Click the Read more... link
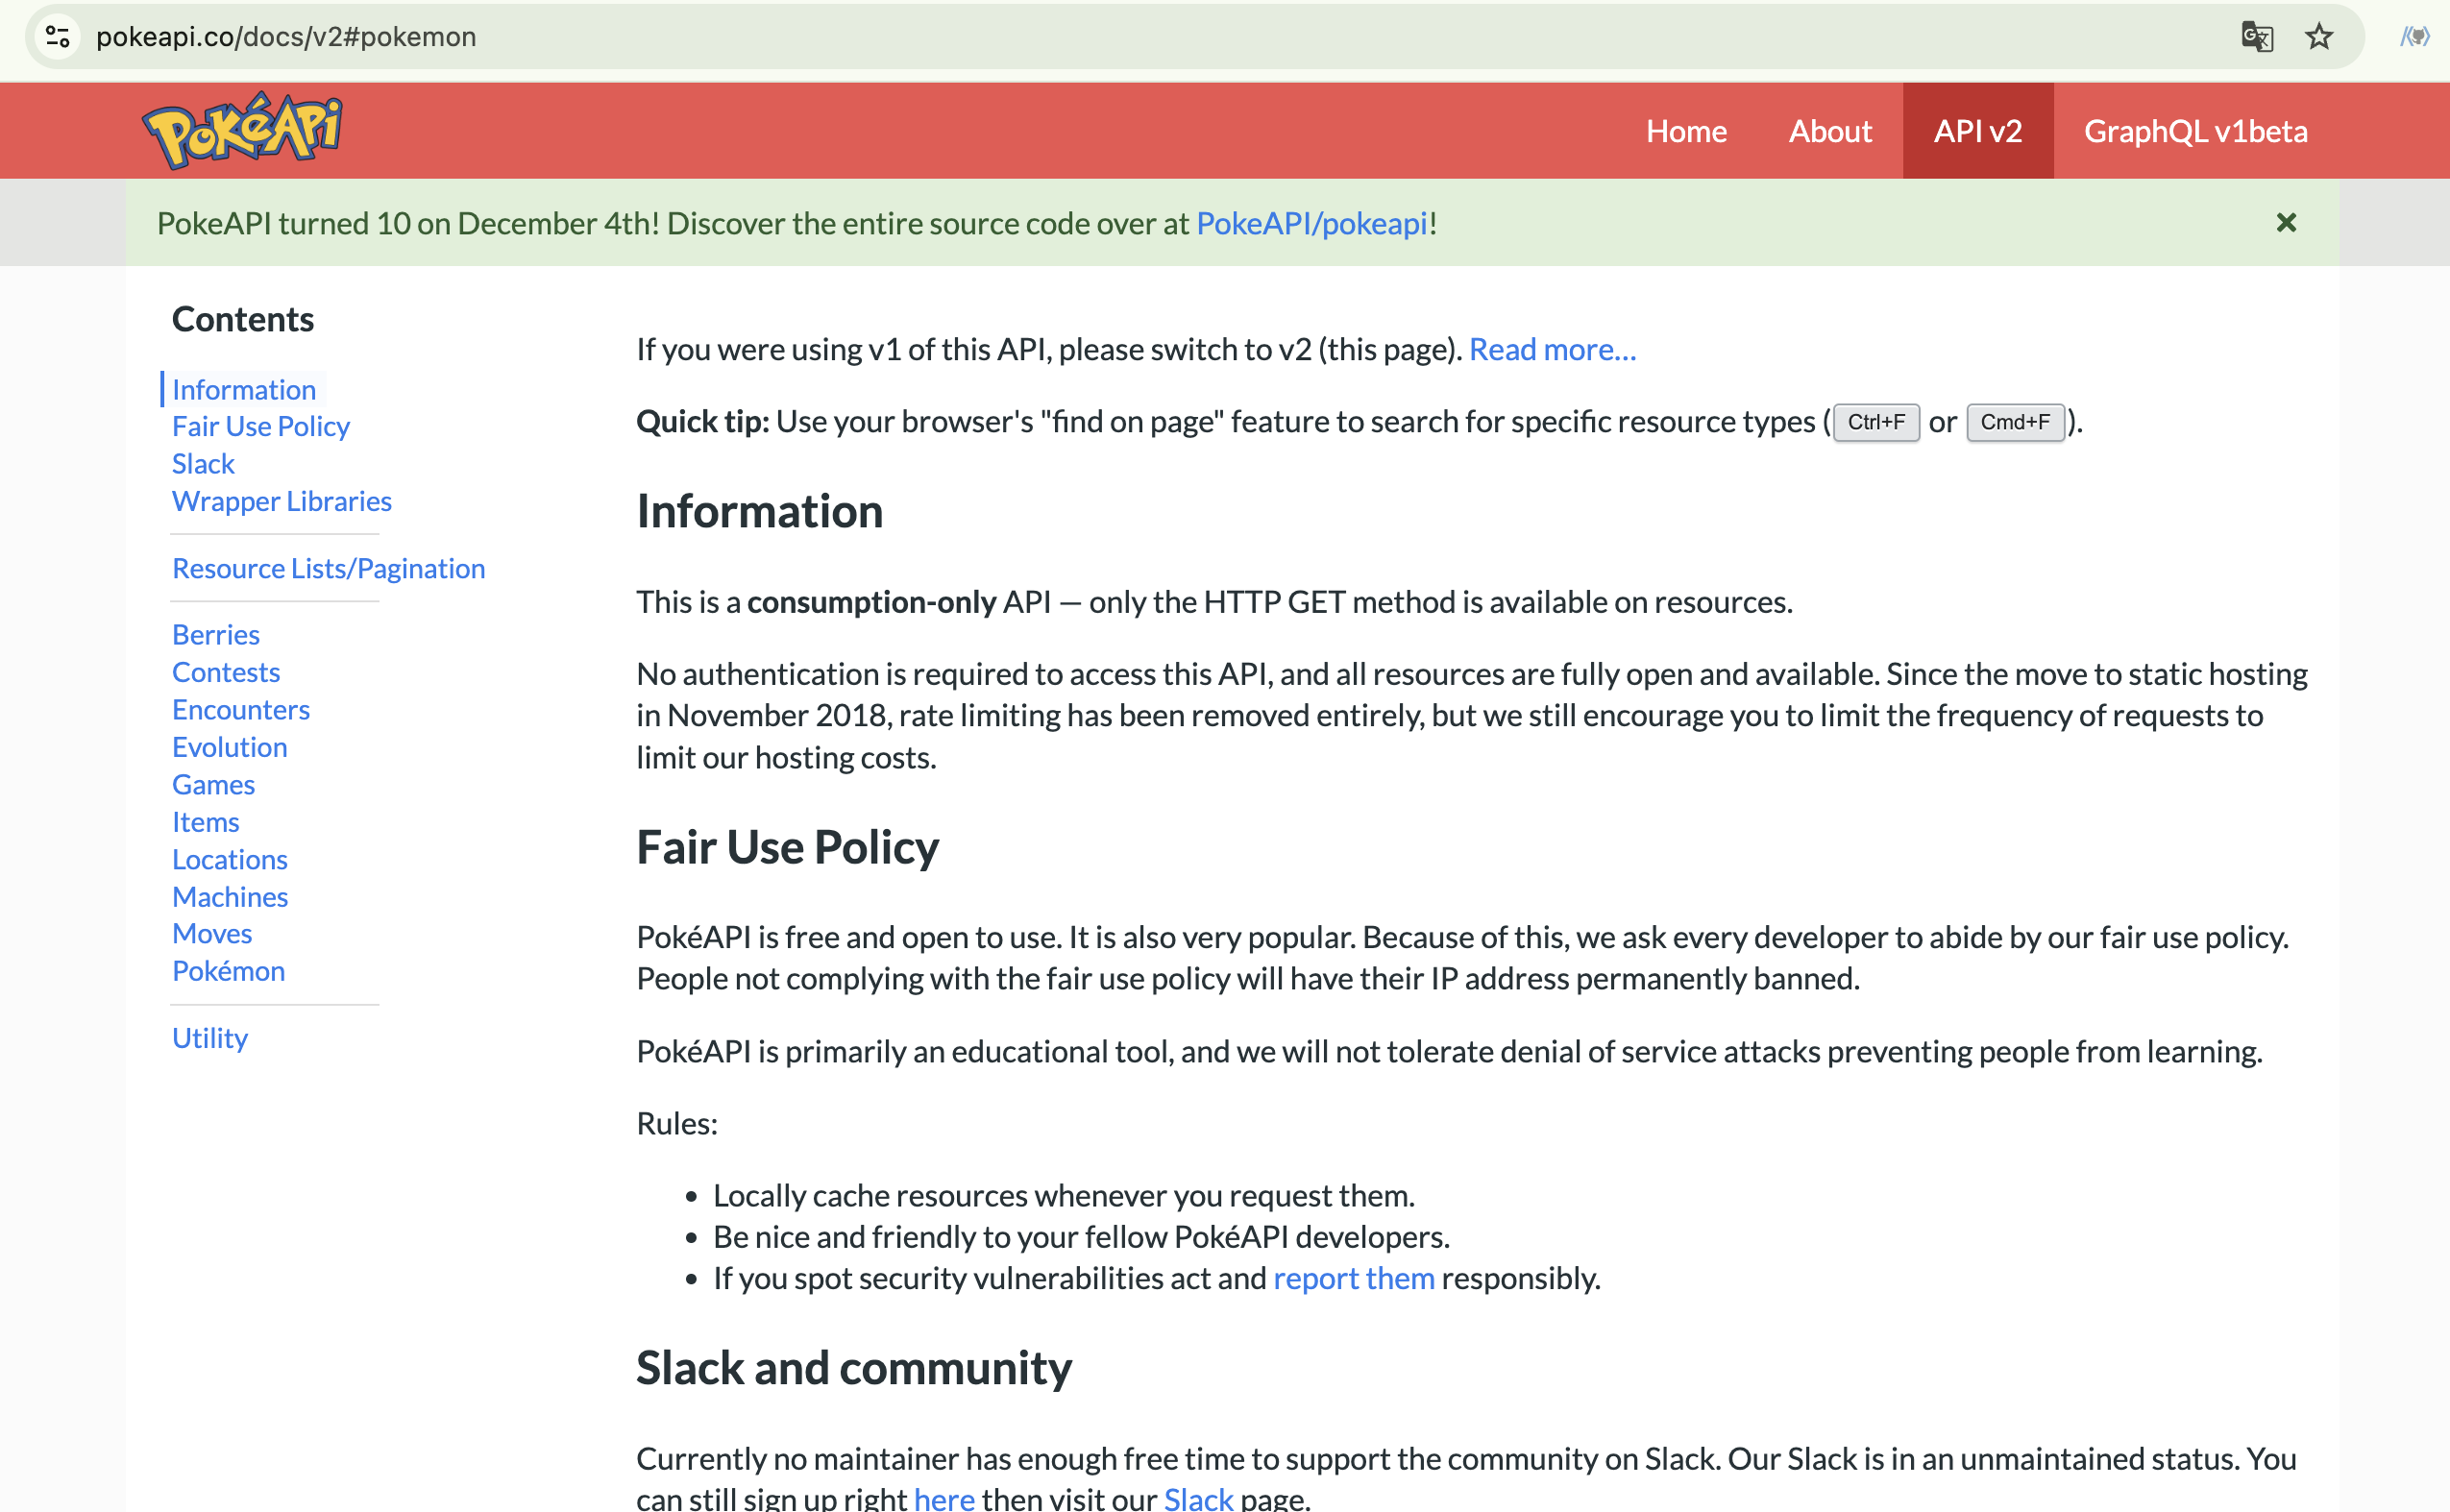Viewport: 2450px width, 1512px height. (1551, 349)
